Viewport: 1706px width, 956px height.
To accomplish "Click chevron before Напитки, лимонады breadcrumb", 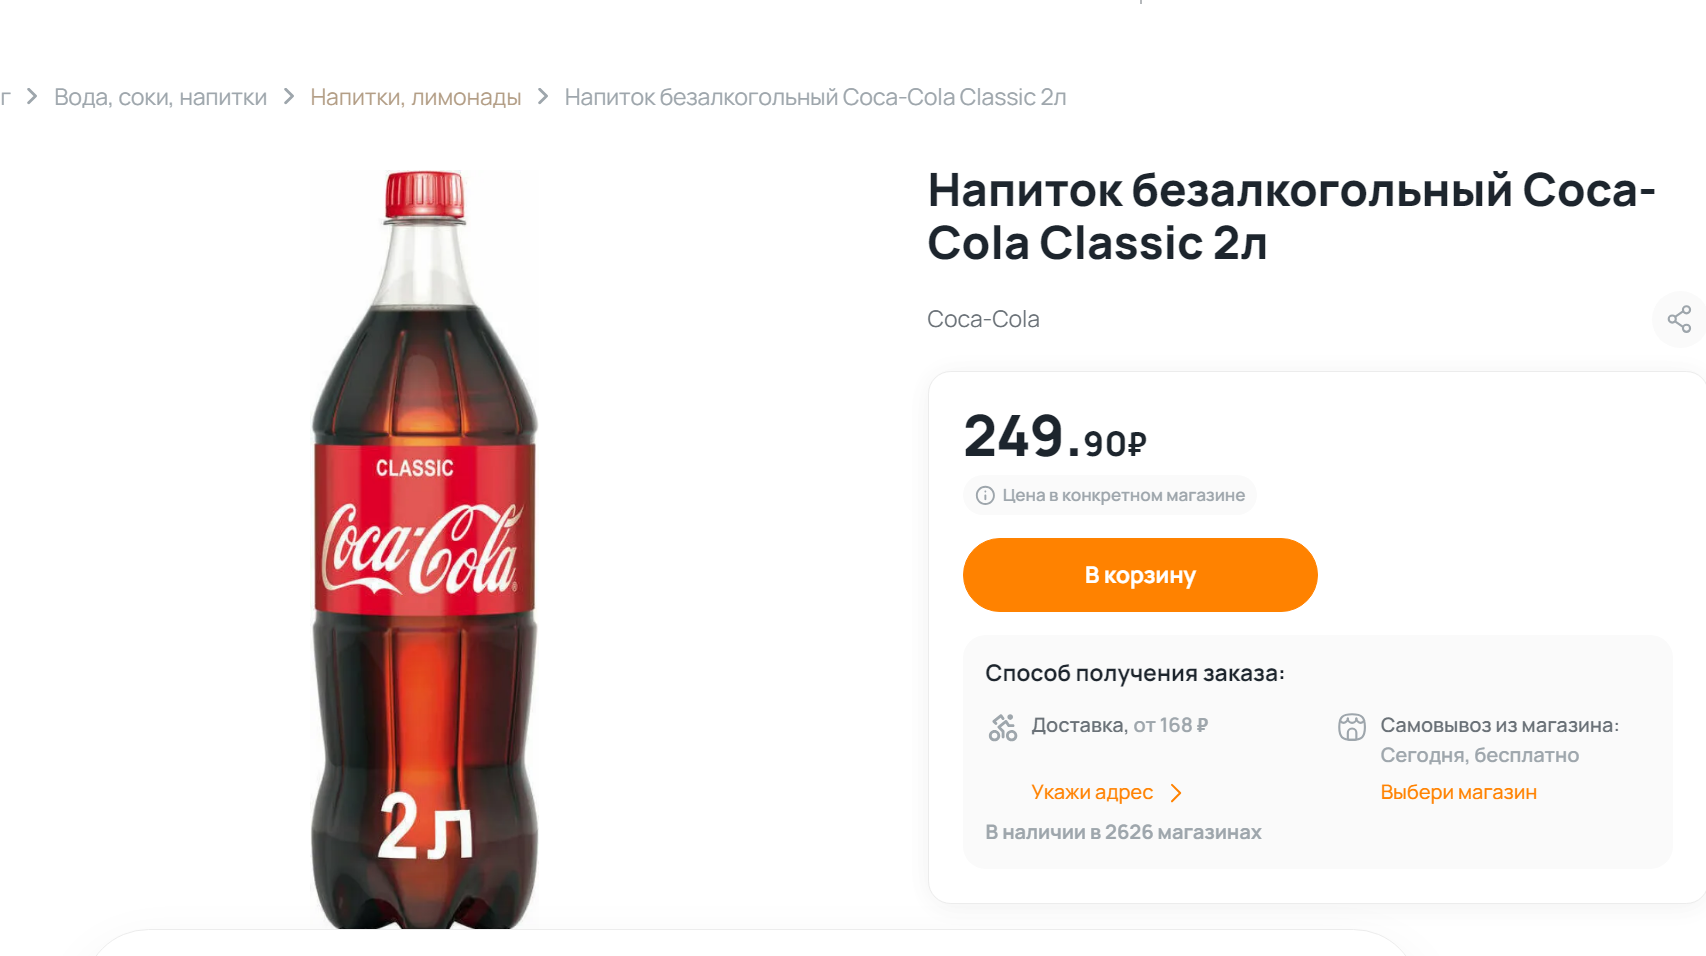I will point(289,97).
